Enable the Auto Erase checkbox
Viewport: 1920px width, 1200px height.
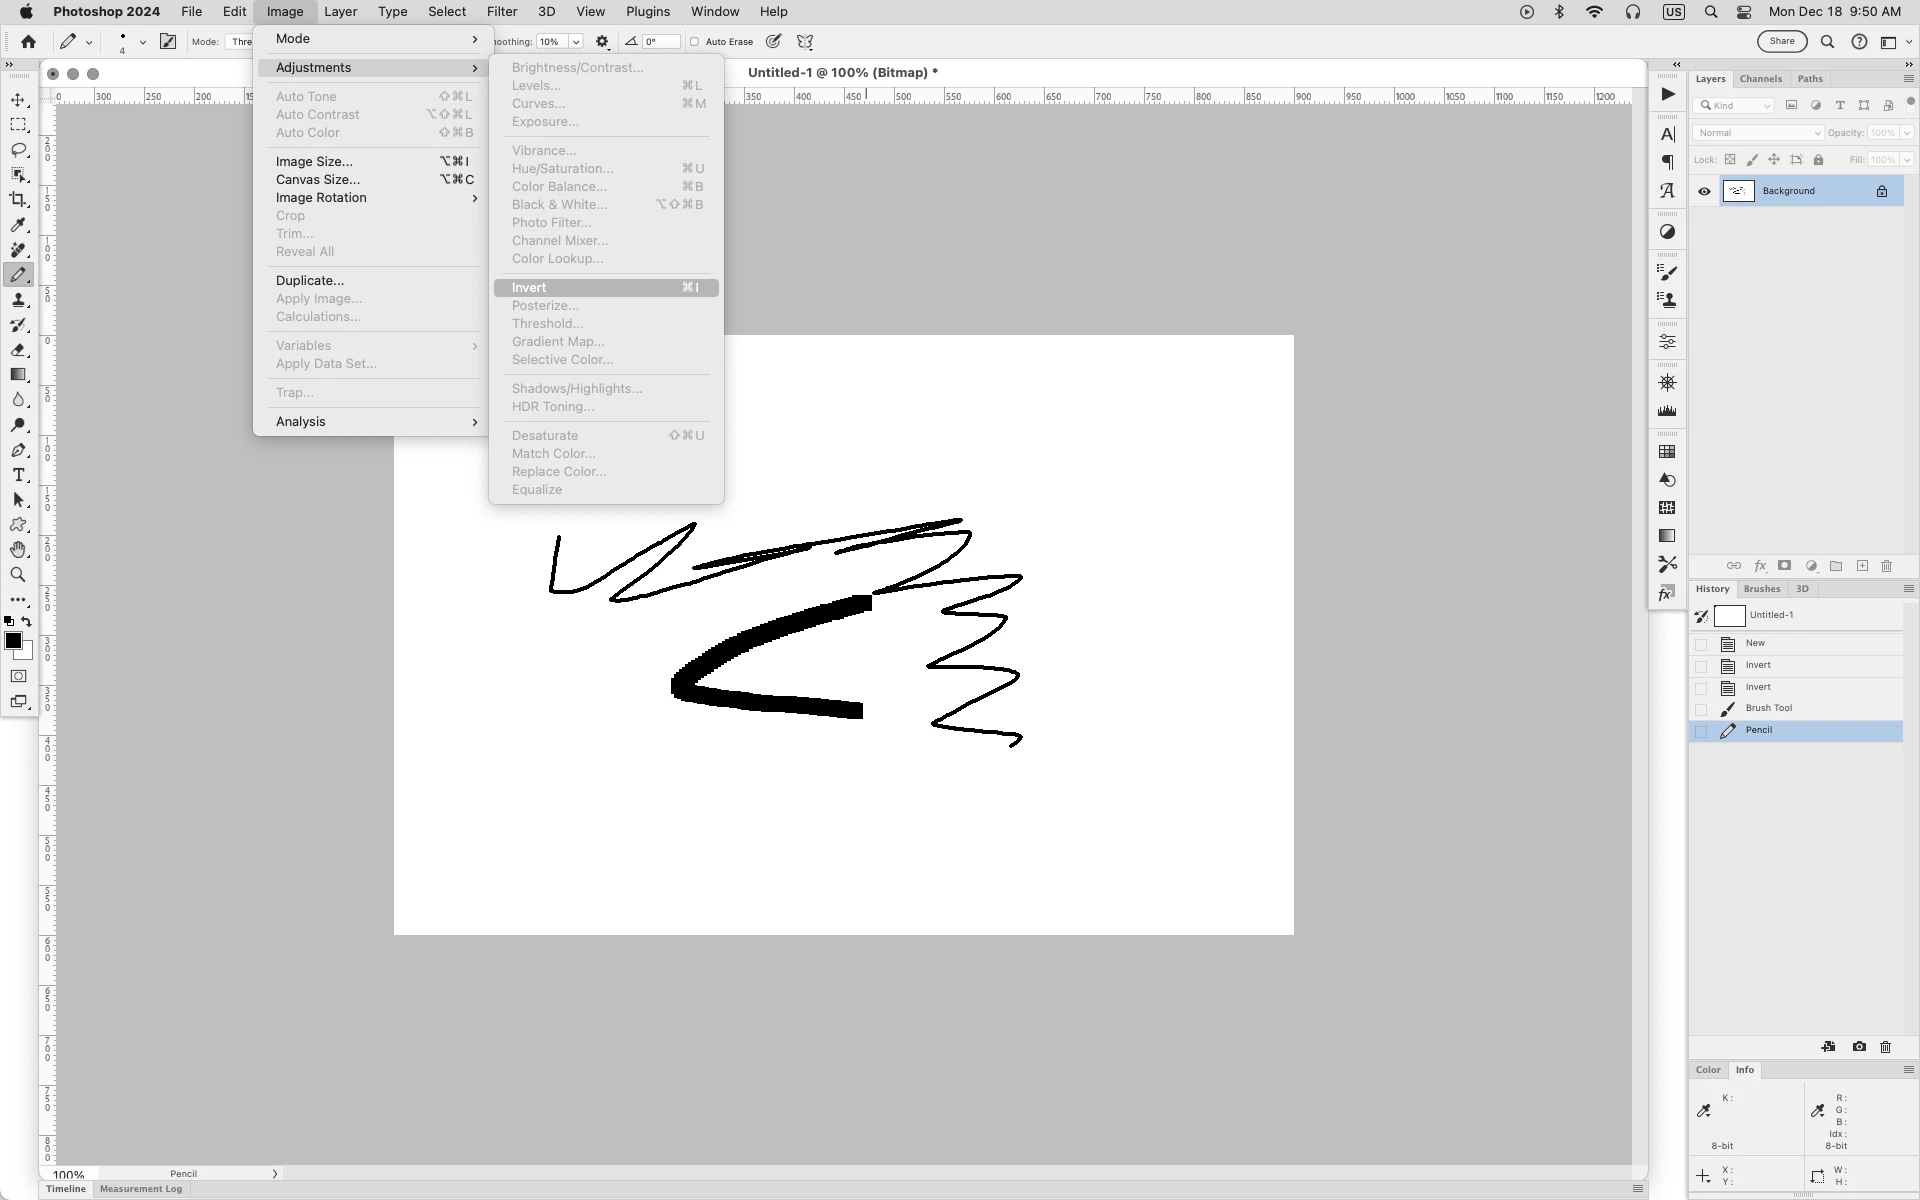click(695, 42)
